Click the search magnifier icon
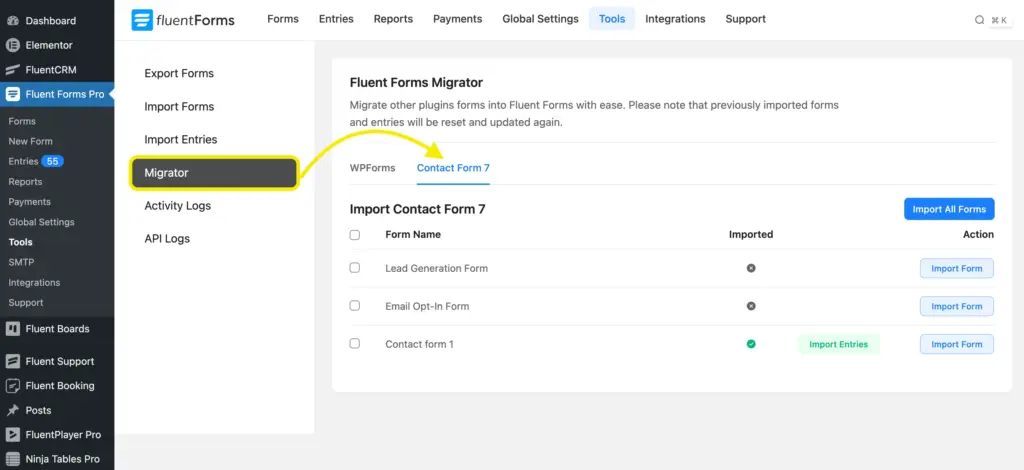Screen dimensions: 1024x470 pyautogui.click(x=980, y=20)
